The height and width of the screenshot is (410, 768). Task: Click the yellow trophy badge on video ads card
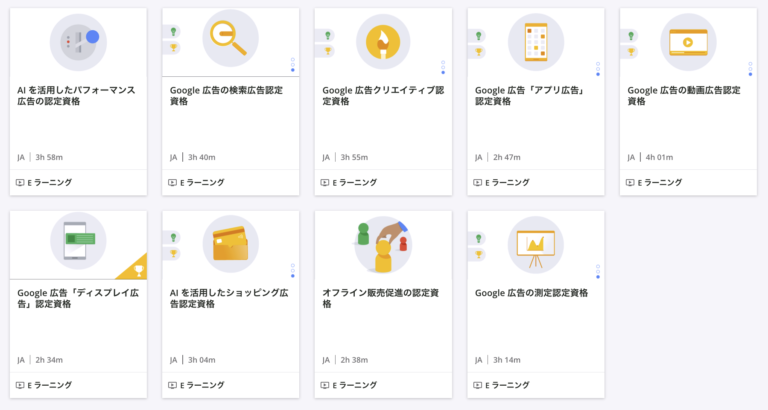pyautogui.click(x=632, y=49)
